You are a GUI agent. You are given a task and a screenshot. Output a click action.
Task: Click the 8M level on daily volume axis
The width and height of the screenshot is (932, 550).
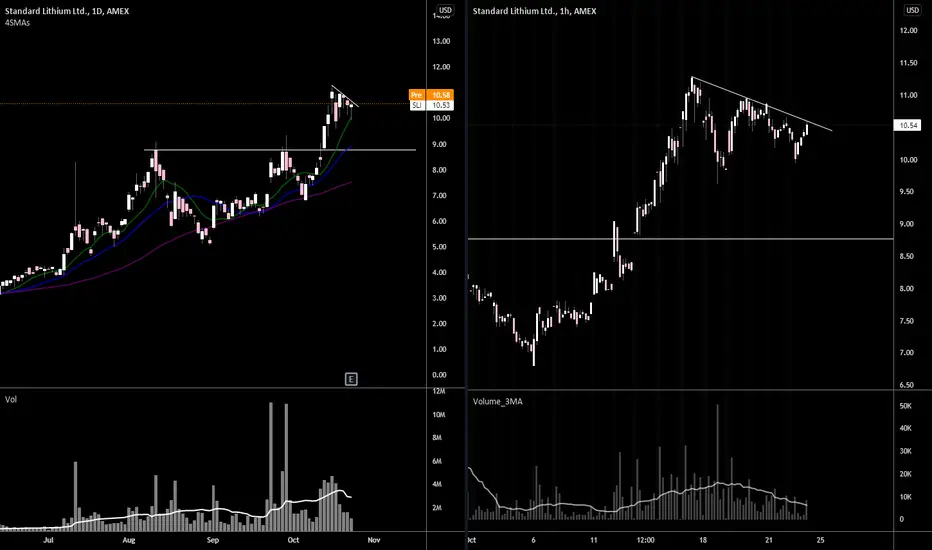(437, 438)
